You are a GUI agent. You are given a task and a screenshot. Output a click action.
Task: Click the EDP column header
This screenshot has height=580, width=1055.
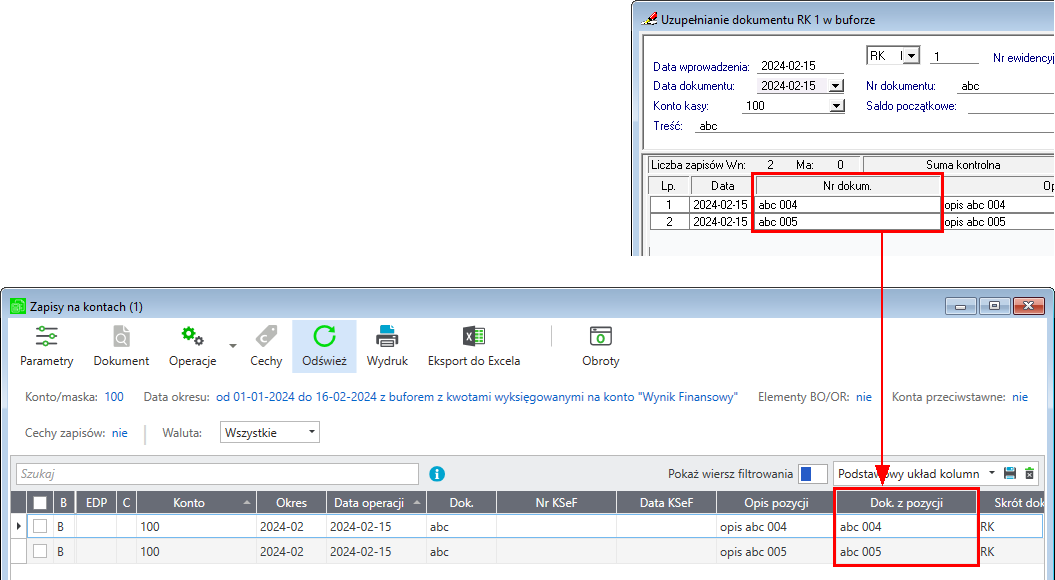(x=96, y=503)
